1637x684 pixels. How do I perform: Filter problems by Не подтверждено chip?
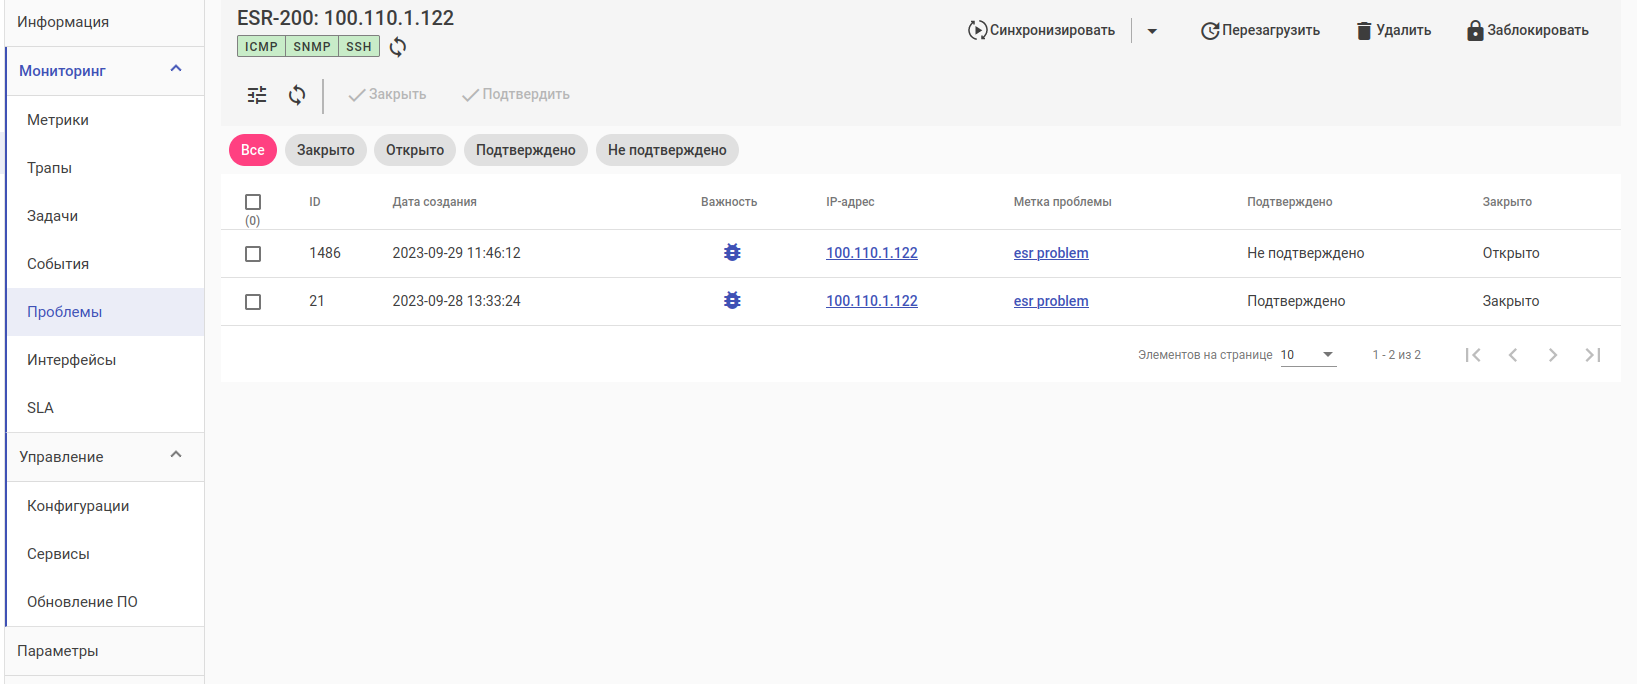tap(667, 150)
